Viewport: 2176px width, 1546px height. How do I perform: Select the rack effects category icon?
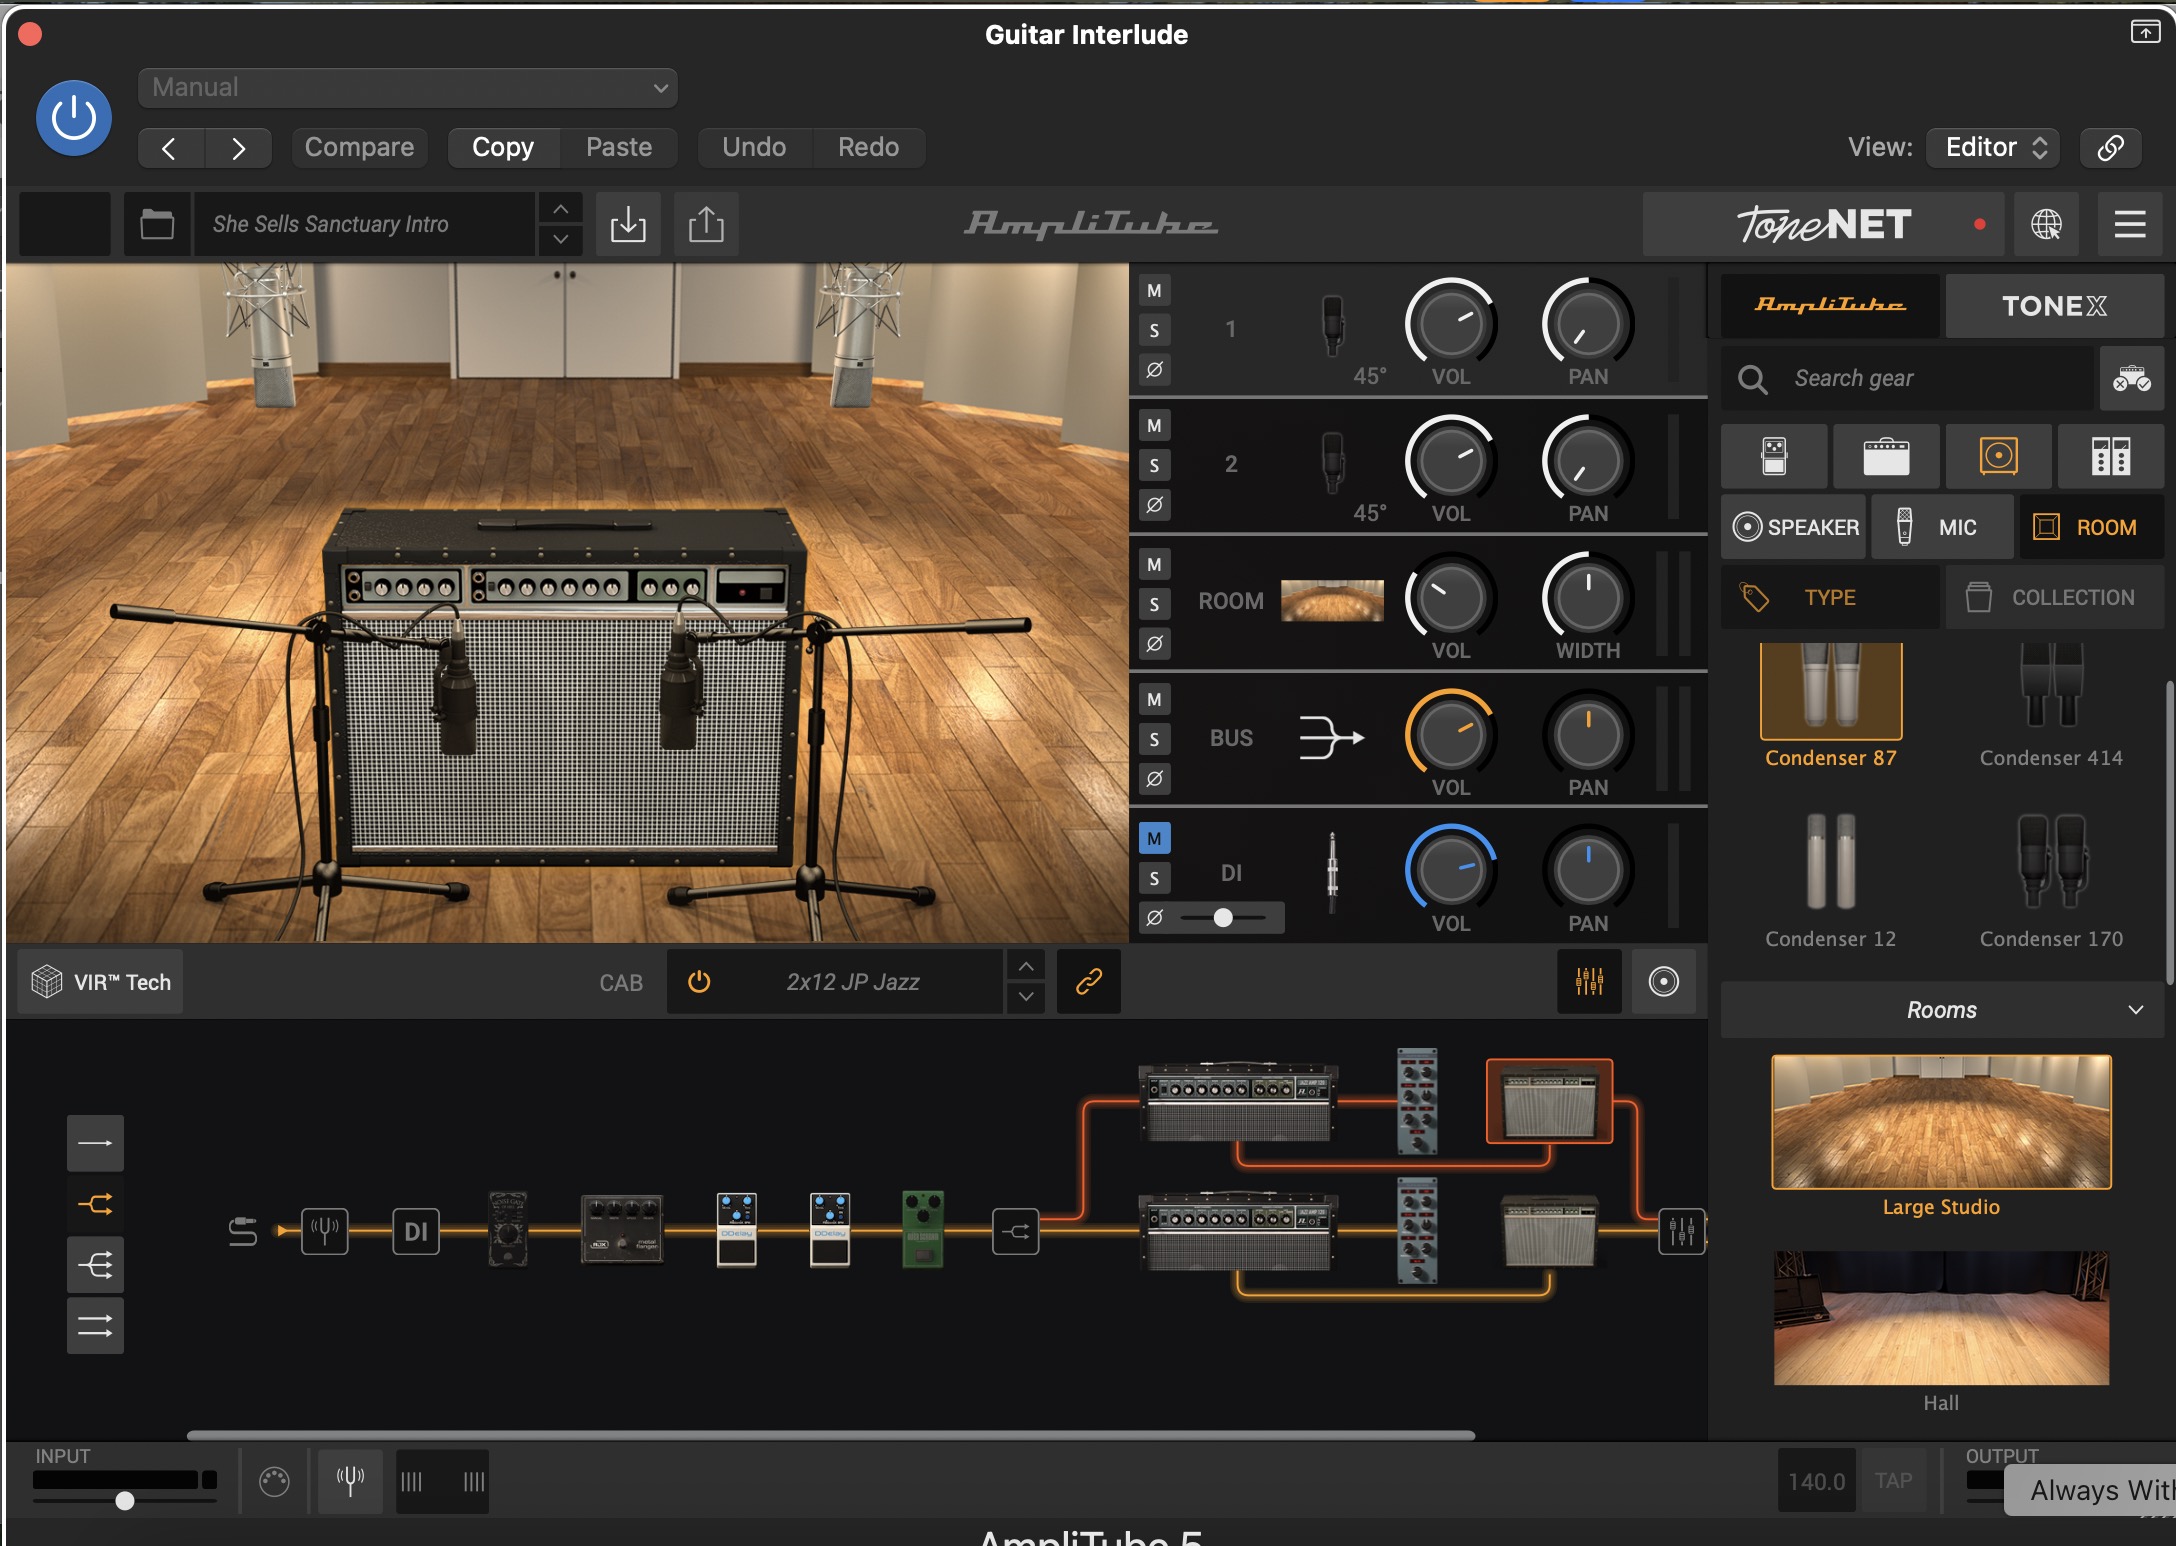pos(2110,456)
